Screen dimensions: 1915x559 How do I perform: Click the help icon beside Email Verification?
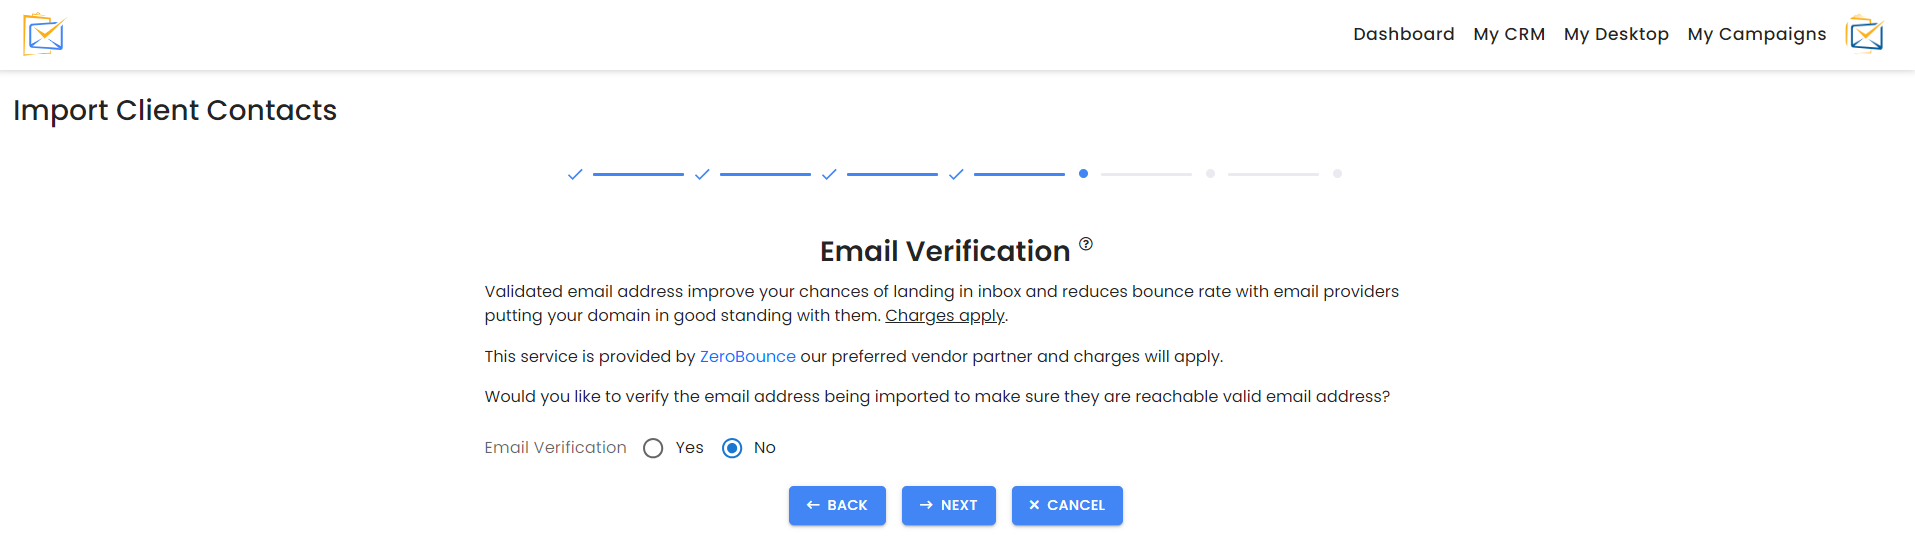coord(1086,244)
